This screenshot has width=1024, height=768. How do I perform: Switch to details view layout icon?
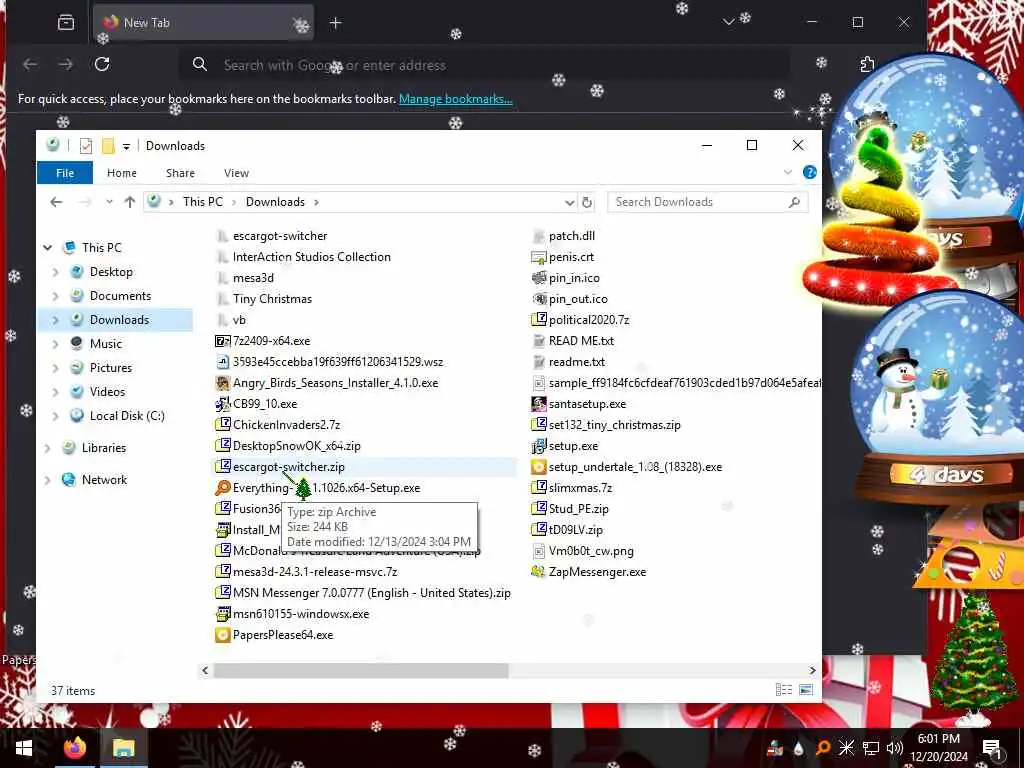(x=784, y=690)
